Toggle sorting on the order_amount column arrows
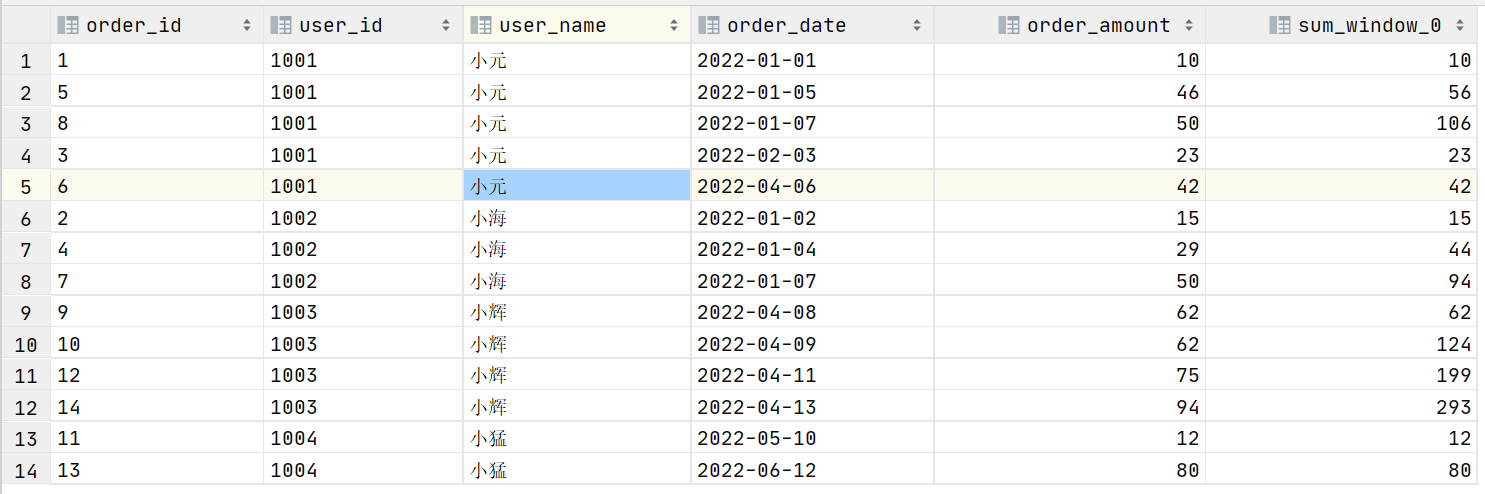 pyautogui.click(x=1188, y=26)
